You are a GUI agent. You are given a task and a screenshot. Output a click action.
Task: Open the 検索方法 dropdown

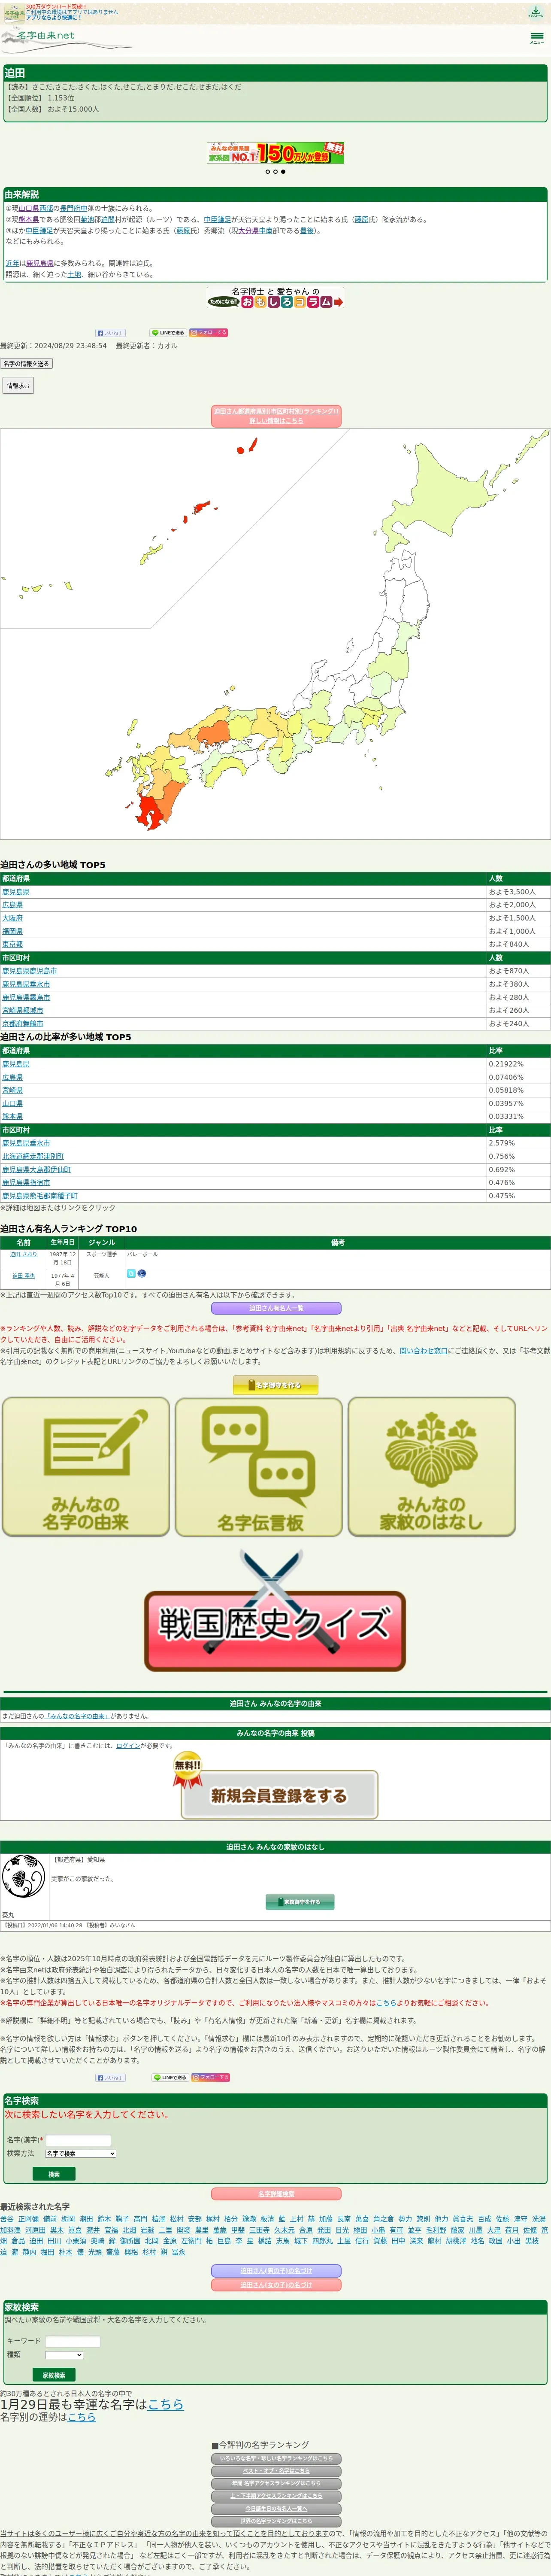[80, 2153]
